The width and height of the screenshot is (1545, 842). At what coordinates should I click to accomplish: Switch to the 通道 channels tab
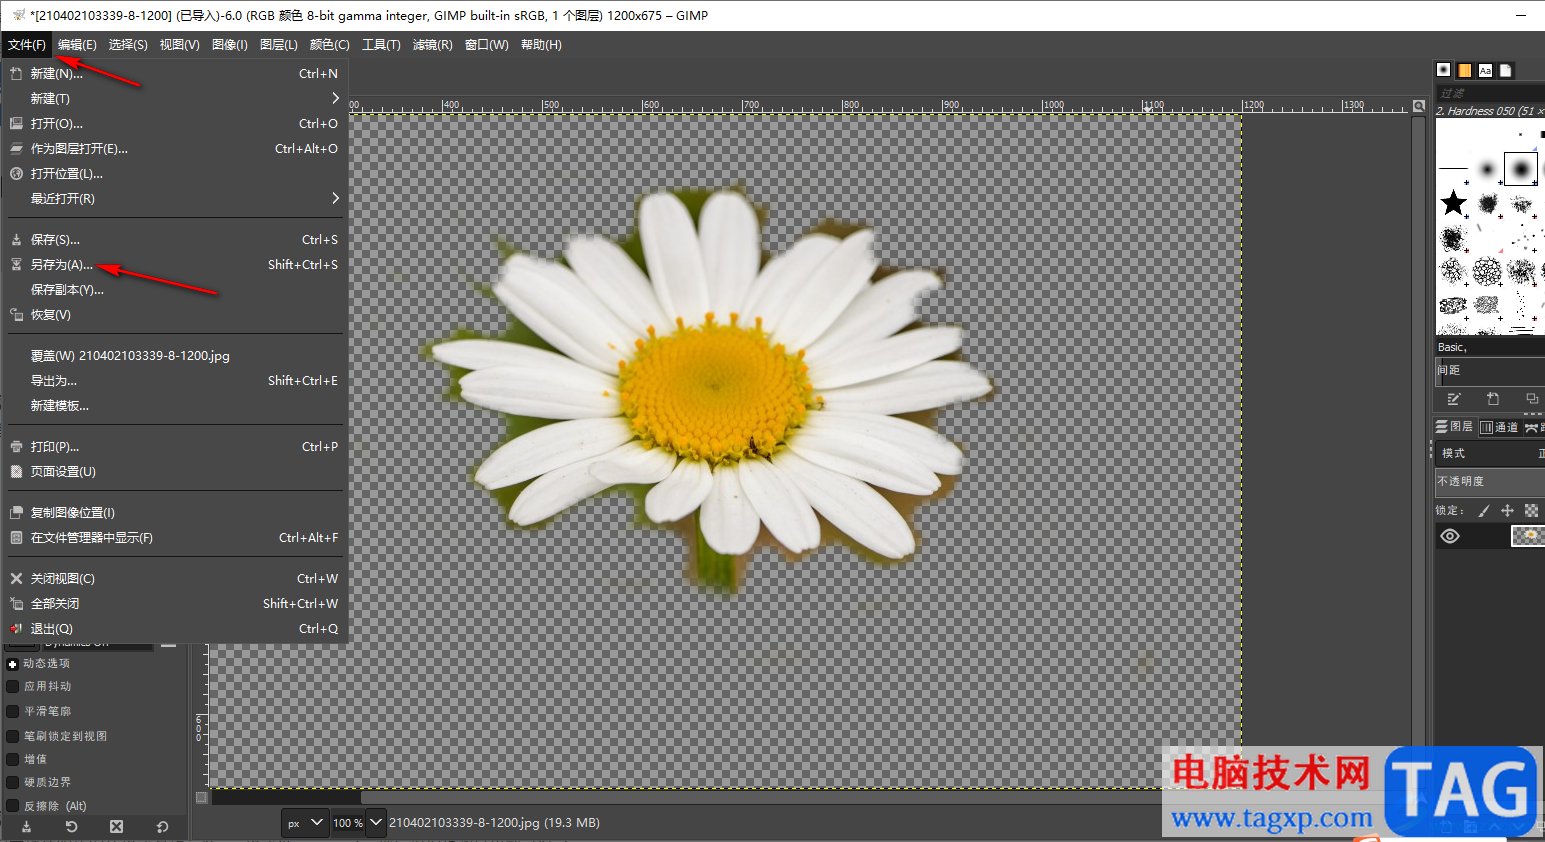pos(1499,427)
